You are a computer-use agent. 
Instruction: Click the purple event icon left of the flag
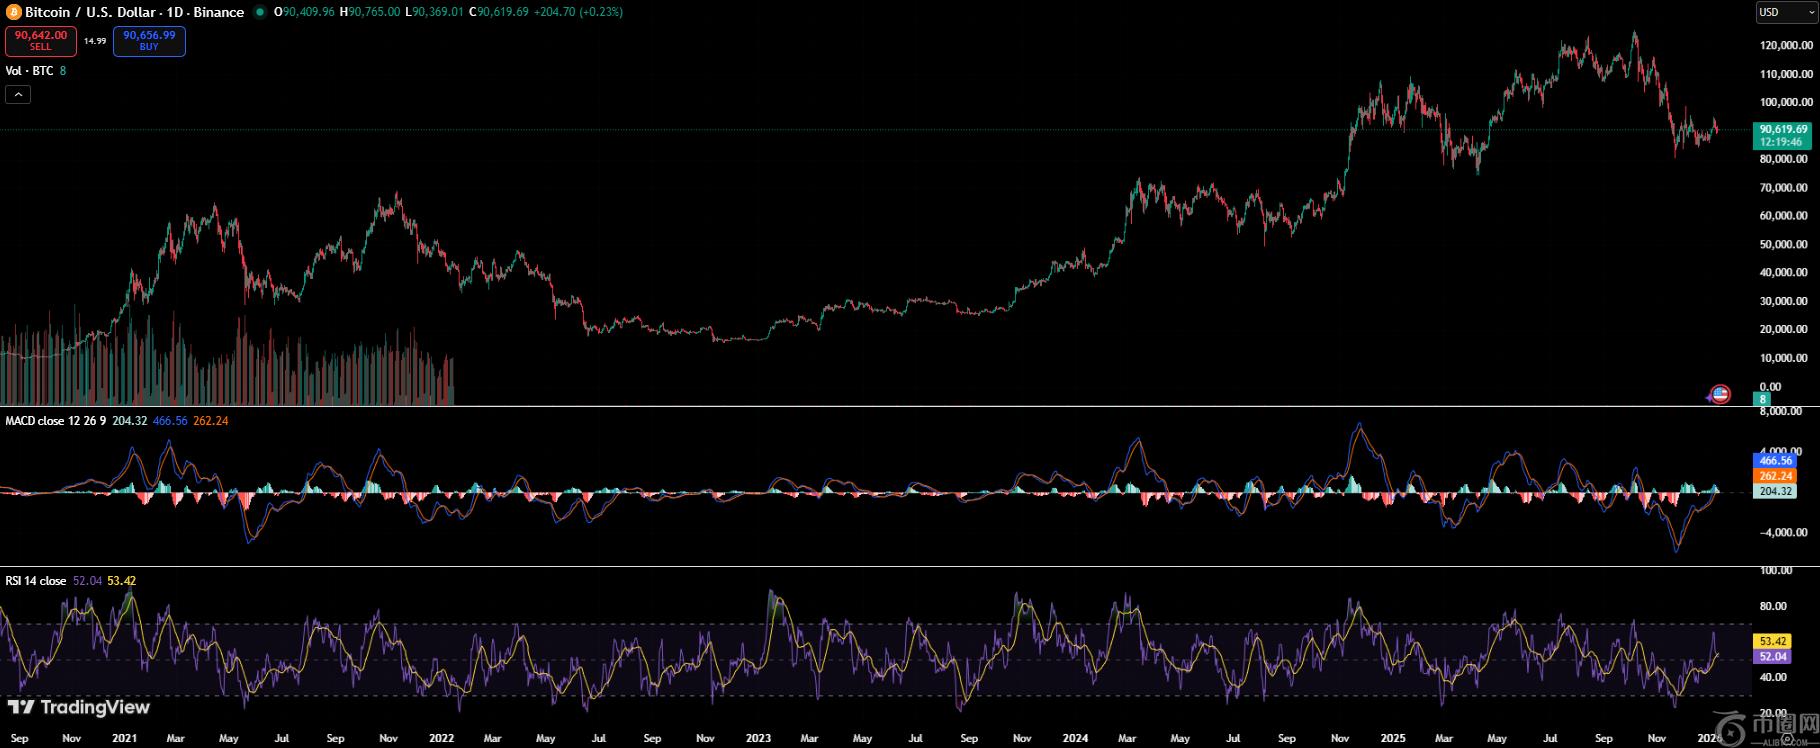point(1709,397)
